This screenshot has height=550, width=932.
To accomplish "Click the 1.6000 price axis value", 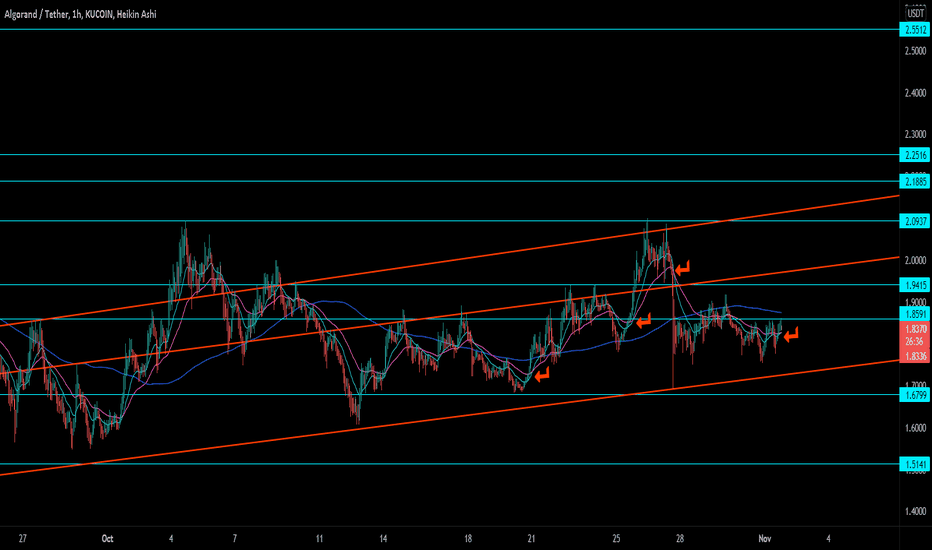I will 915,428.
